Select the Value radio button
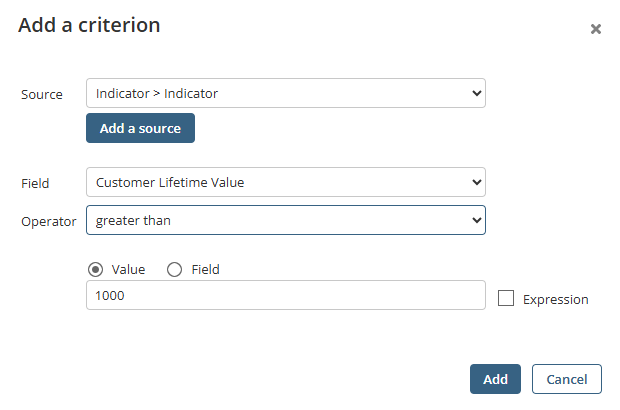The width and height of the screenshot is (620, 410). point(96,269)
